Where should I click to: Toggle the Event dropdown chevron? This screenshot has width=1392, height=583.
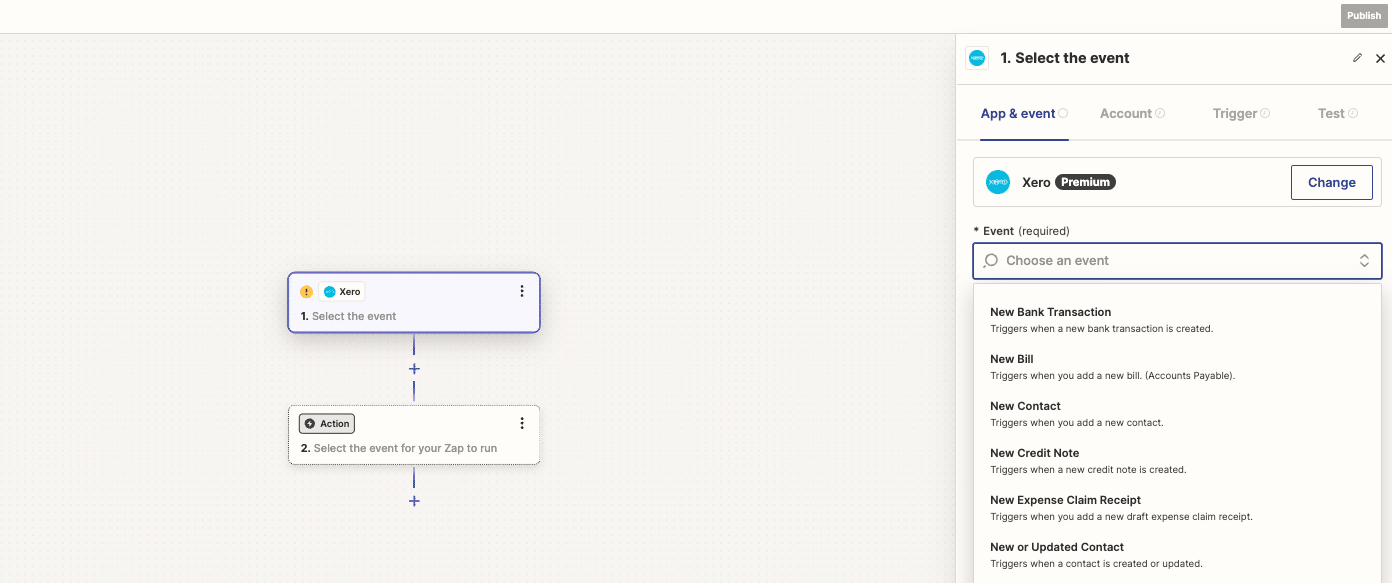1364,261
